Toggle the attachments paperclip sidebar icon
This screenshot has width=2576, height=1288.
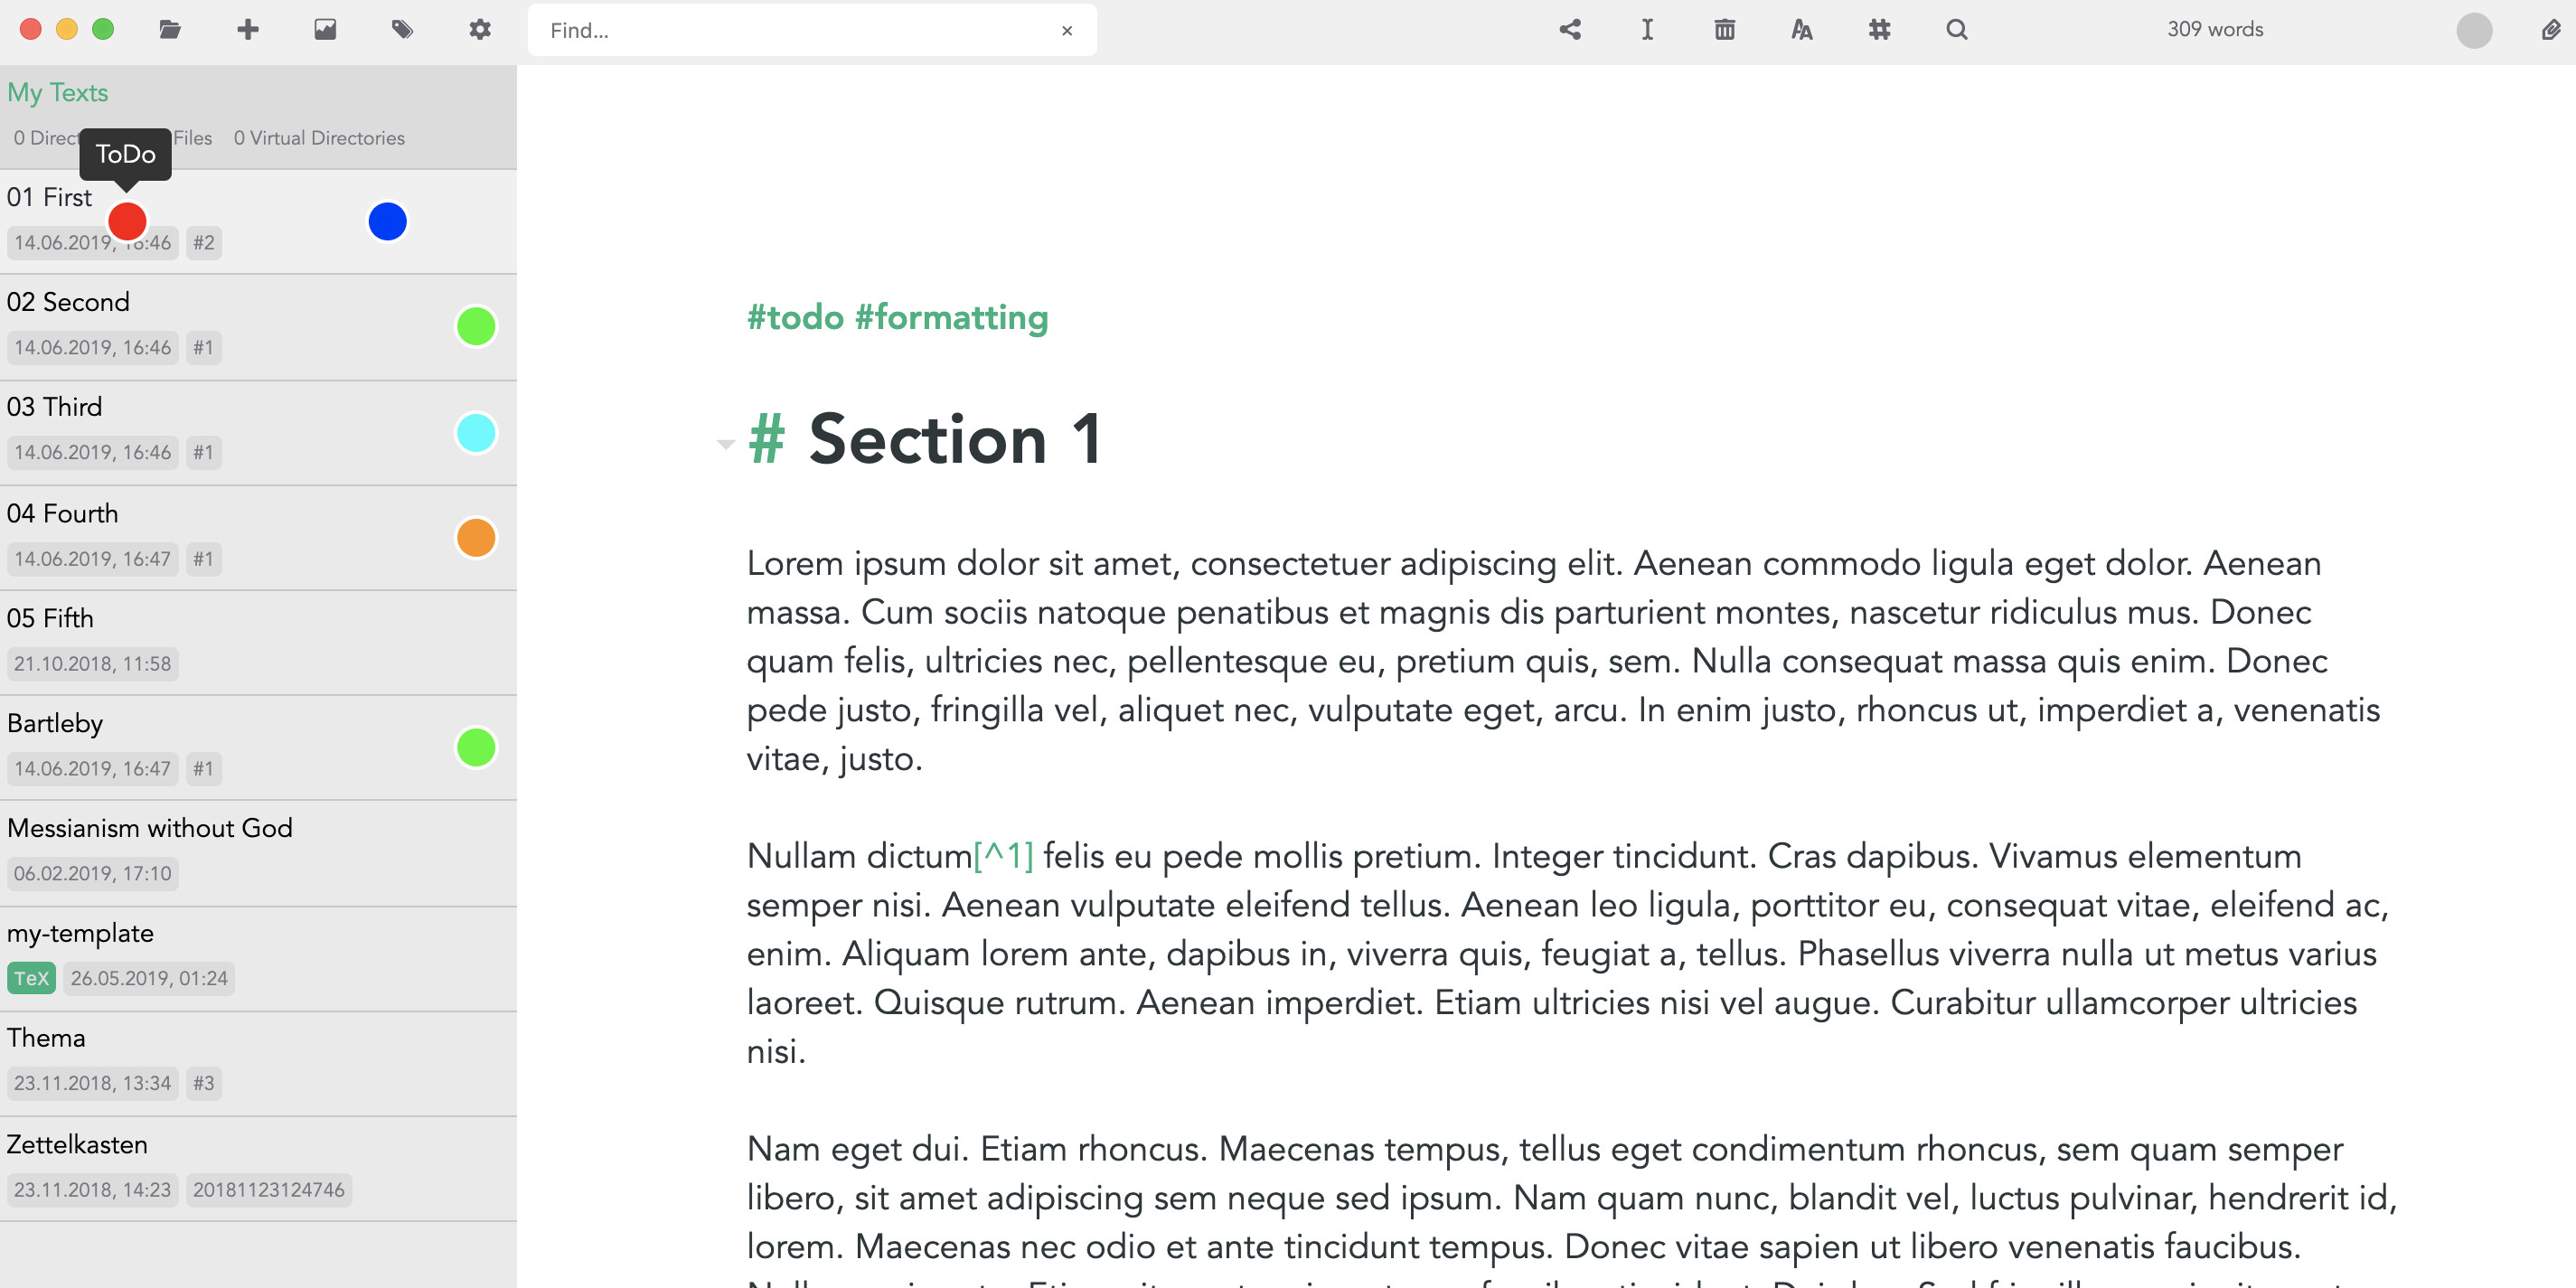coord(2551,29)
